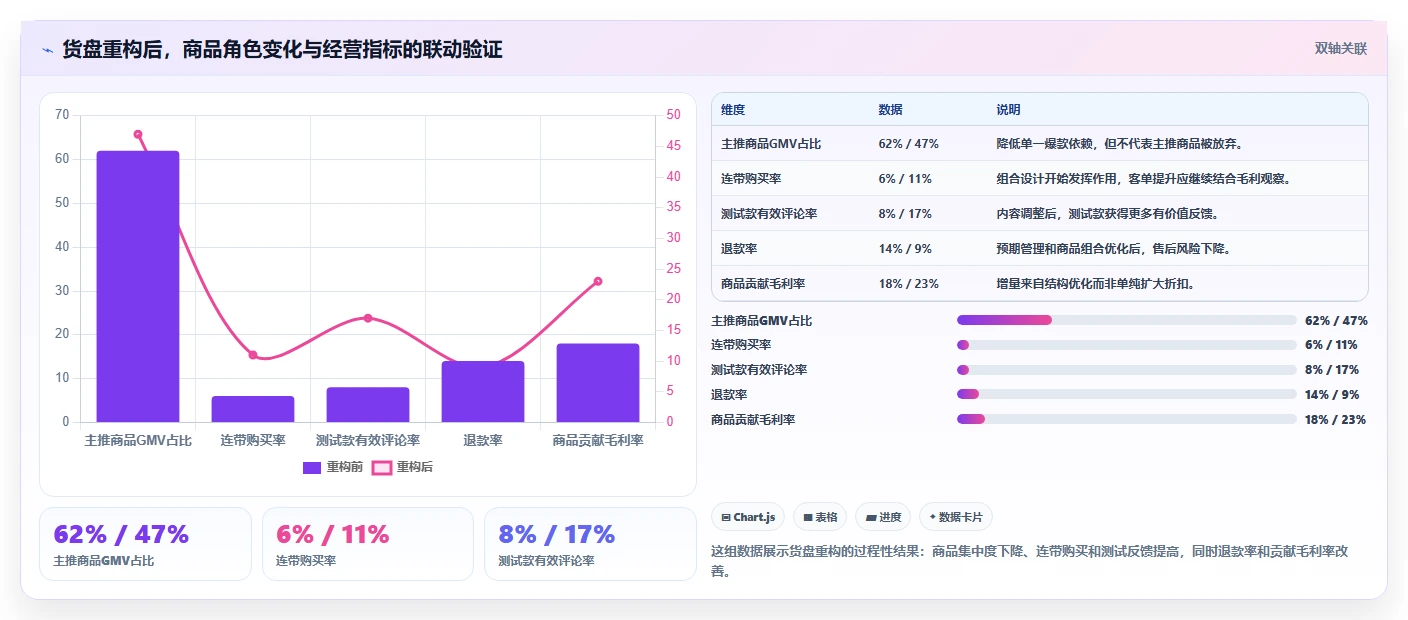Image resolution: width=1408 pixels, height=620 pixels.
Task: Click the 连带购买率 table row label
Action: (753, 179)
